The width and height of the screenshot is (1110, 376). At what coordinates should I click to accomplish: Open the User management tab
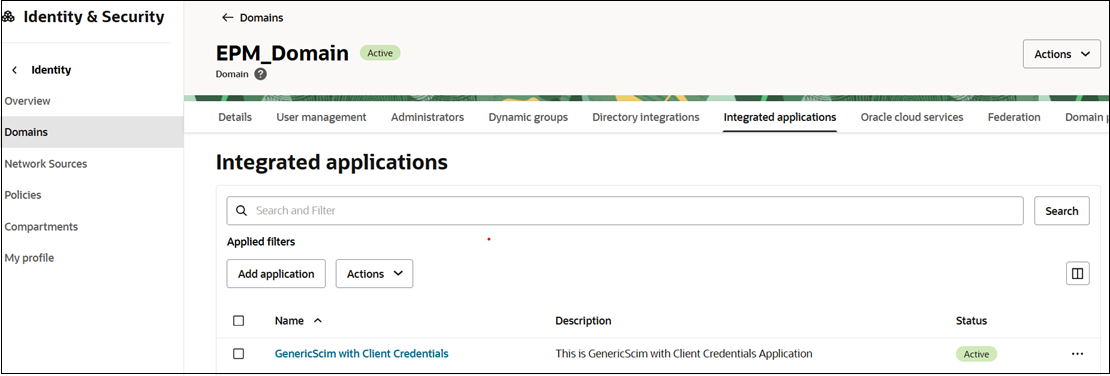(x=321, y=118)
